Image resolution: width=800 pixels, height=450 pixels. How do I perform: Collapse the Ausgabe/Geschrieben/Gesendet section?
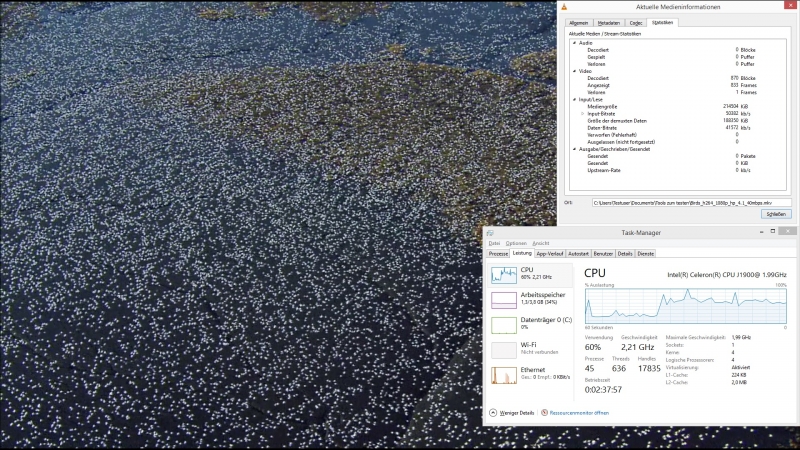coord(574,149)
